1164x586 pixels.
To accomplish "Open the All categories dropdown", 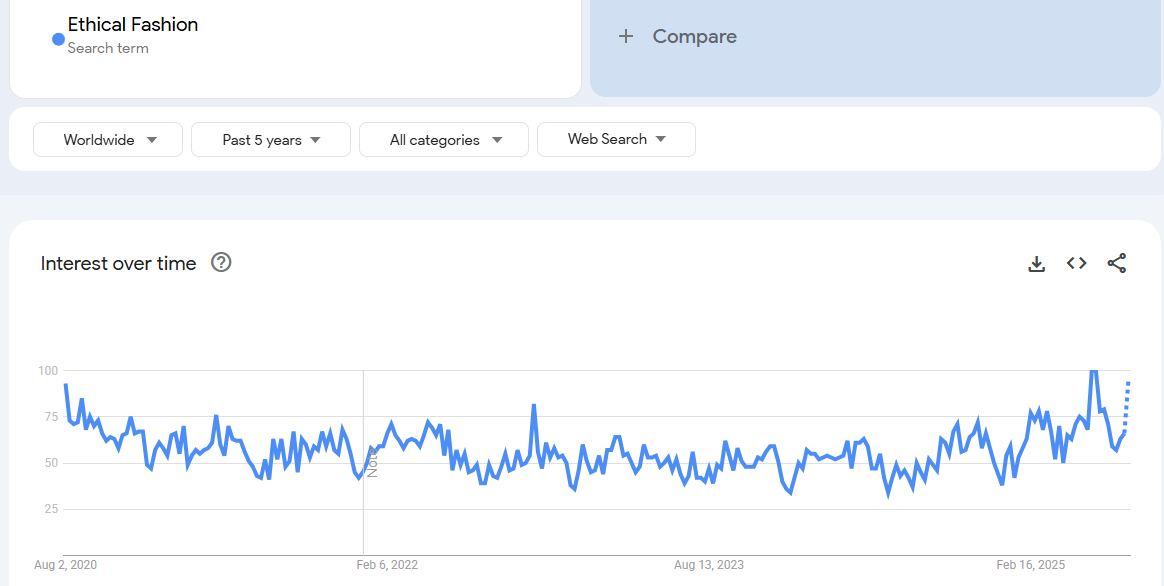I will [x=444, y=140].
